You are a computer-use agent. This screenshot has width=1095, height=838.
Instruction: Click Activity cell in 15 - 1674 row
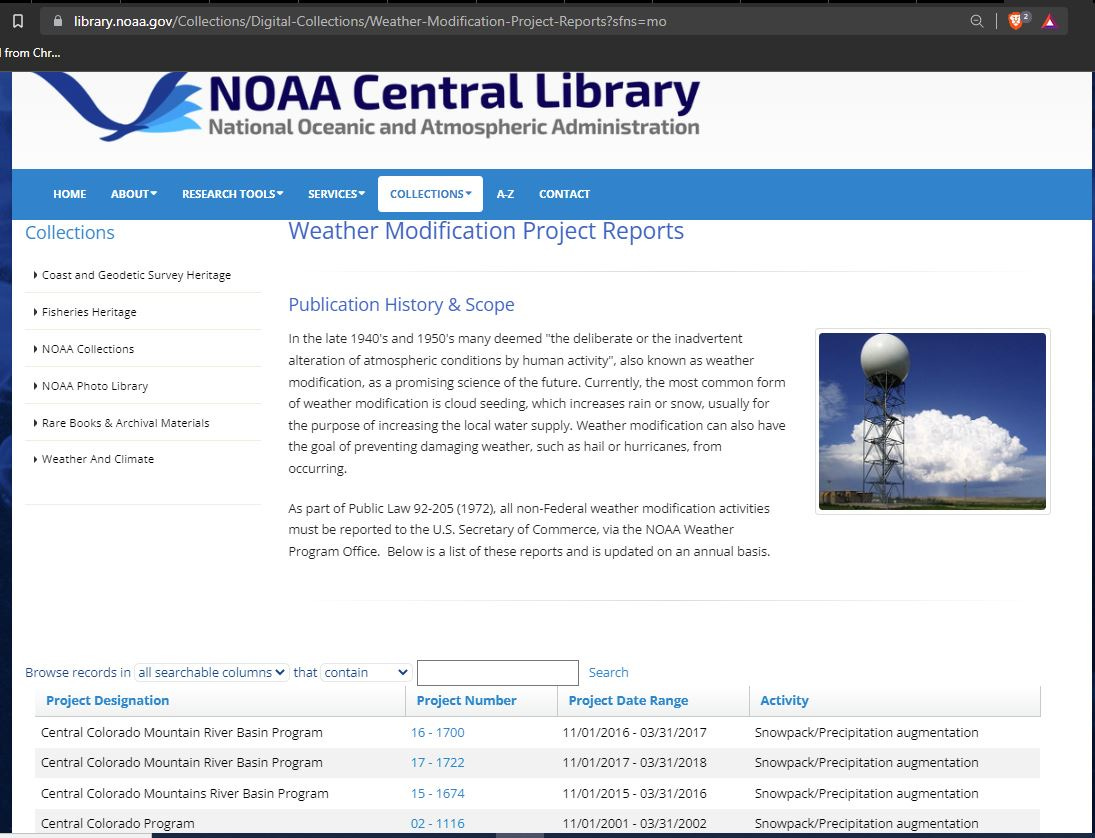[x=866, y=793]
